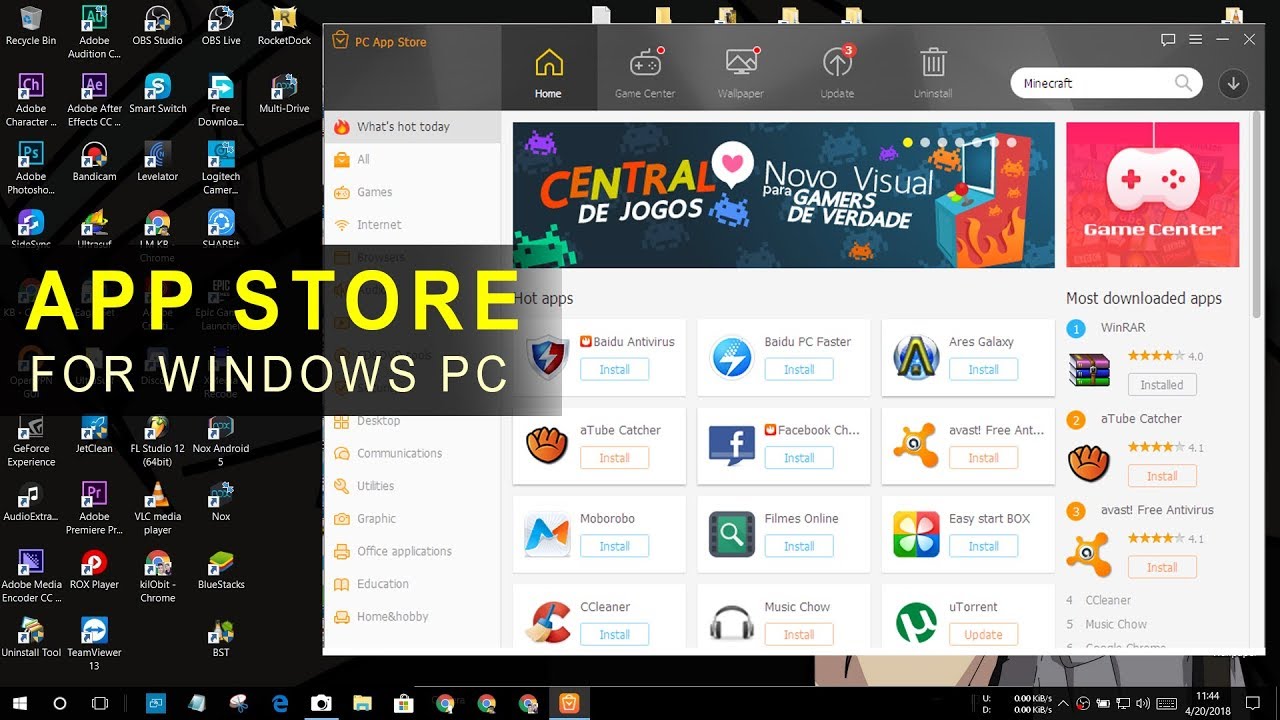Open the Update section with badge
Screen dimensions: 1280x720
point(837,65)
